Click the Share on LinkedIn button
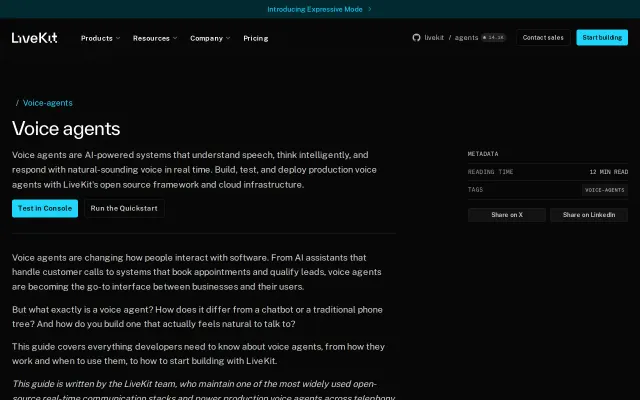This screenshot has height=400, width=640. (x=589, y=215)
